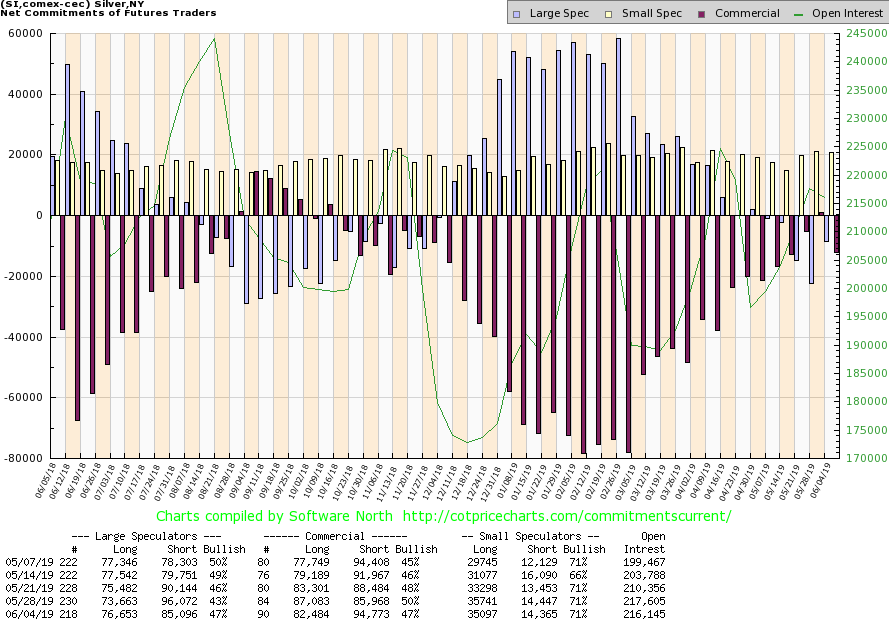889x620 pixels.
Task: Click the 60000 label on left axis
Action: [23, 33]
